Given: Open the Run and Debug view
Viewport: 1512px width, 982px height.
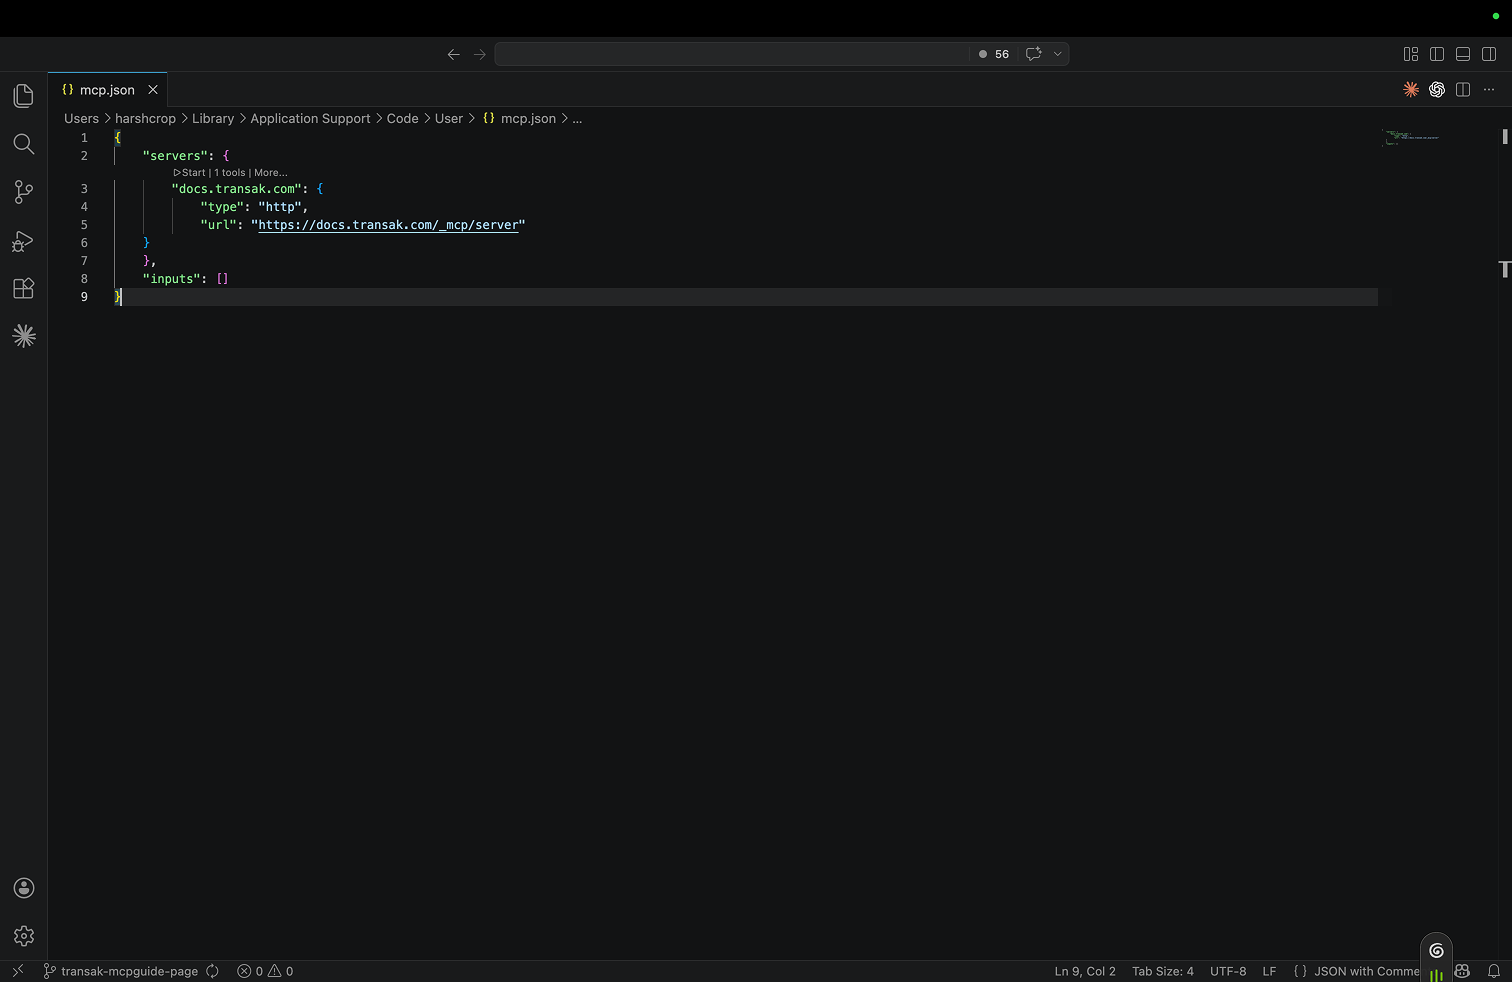Looking at the screenshot, I should (23, 240).
